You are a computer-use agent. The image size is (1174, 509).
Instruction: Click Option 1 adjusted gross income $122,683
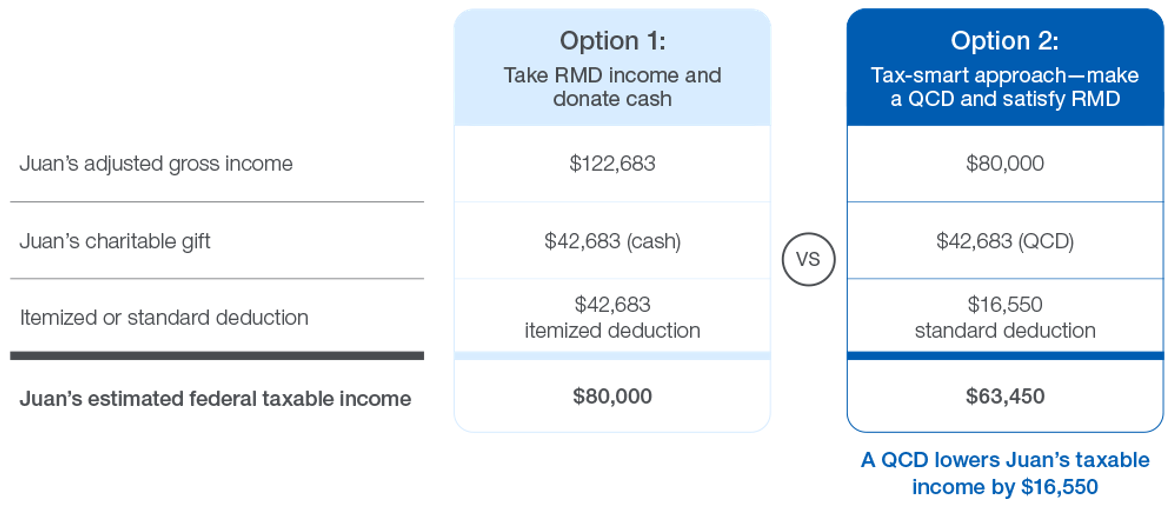click(612, 163)
